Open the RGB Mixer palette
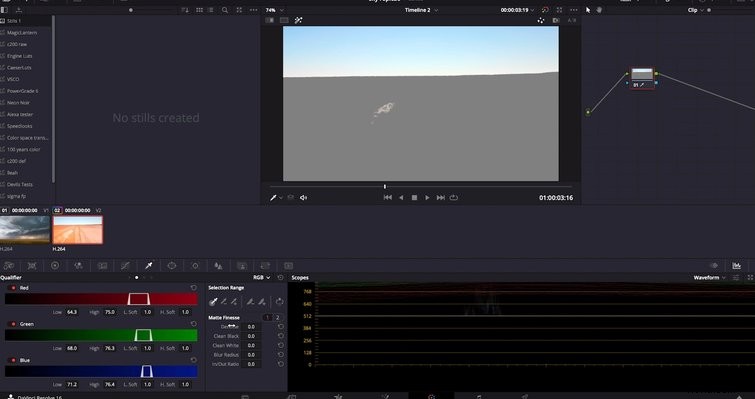The width and height of the screenshot is (755, 399). pyautogui.click(x=78, y=266)
